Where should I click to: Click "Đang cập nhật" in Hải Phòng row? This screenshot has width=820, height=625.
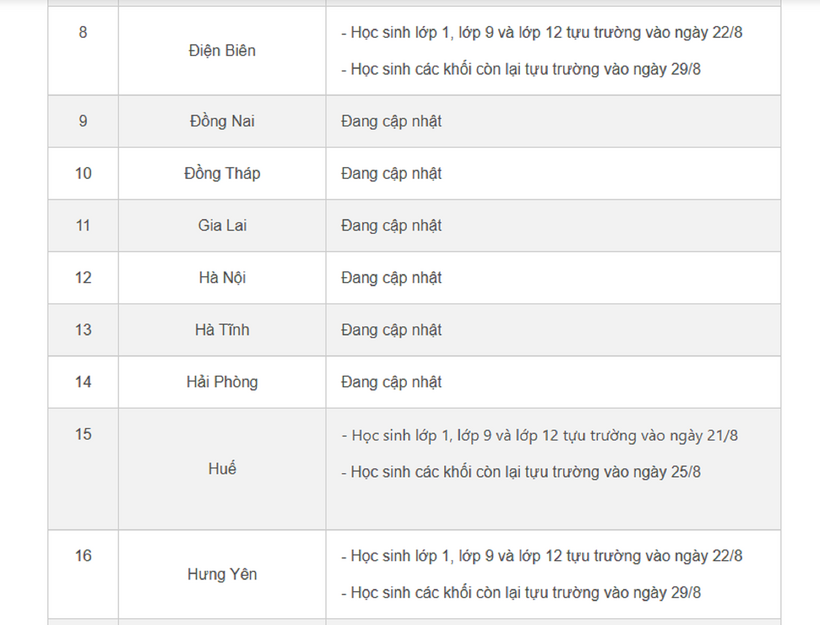pos(391,381)
